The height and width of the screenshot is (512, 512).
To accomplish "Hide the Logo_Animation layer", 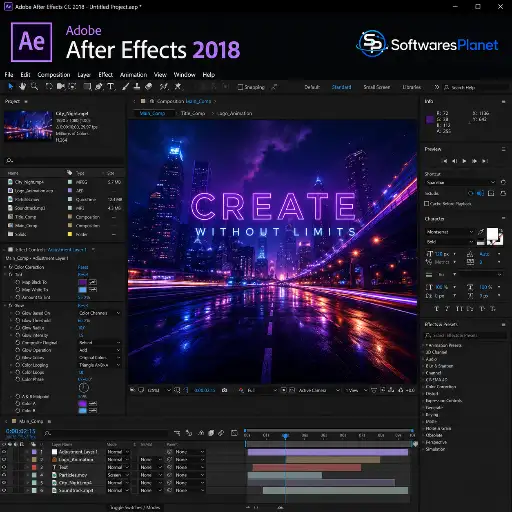I will click(4, 460).
